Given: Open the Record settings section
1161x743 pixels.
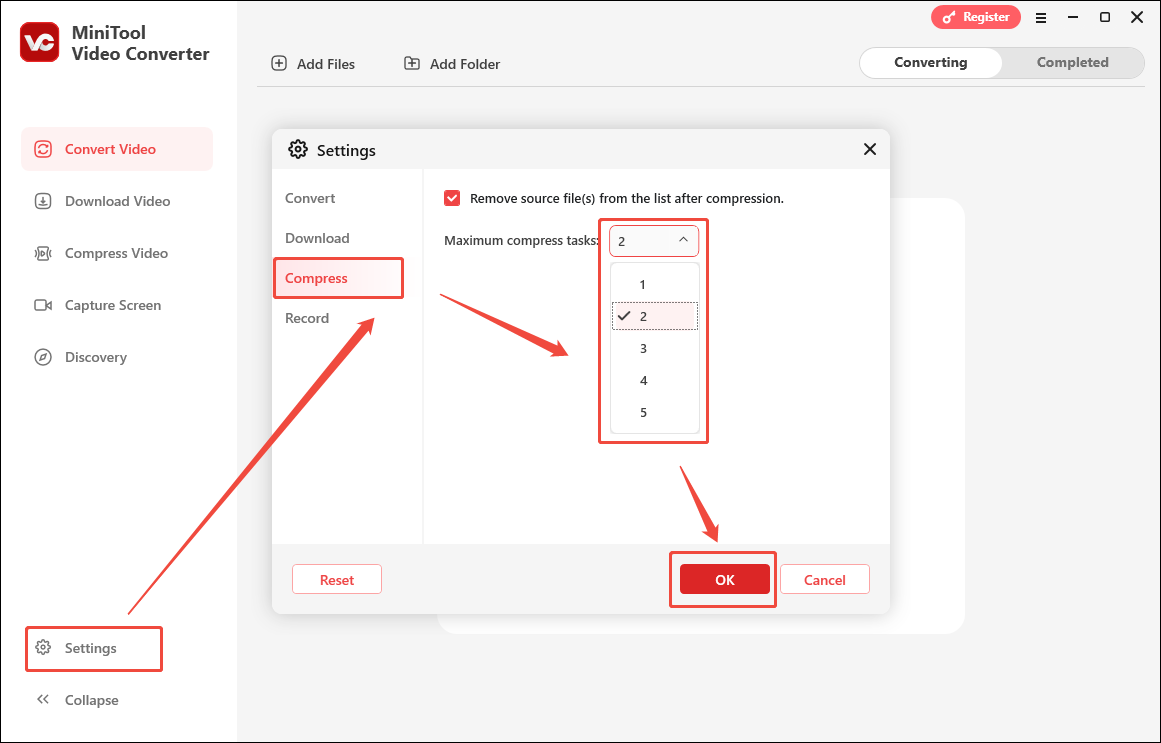Looking at the screenshot, I should [x=307, y=318].
